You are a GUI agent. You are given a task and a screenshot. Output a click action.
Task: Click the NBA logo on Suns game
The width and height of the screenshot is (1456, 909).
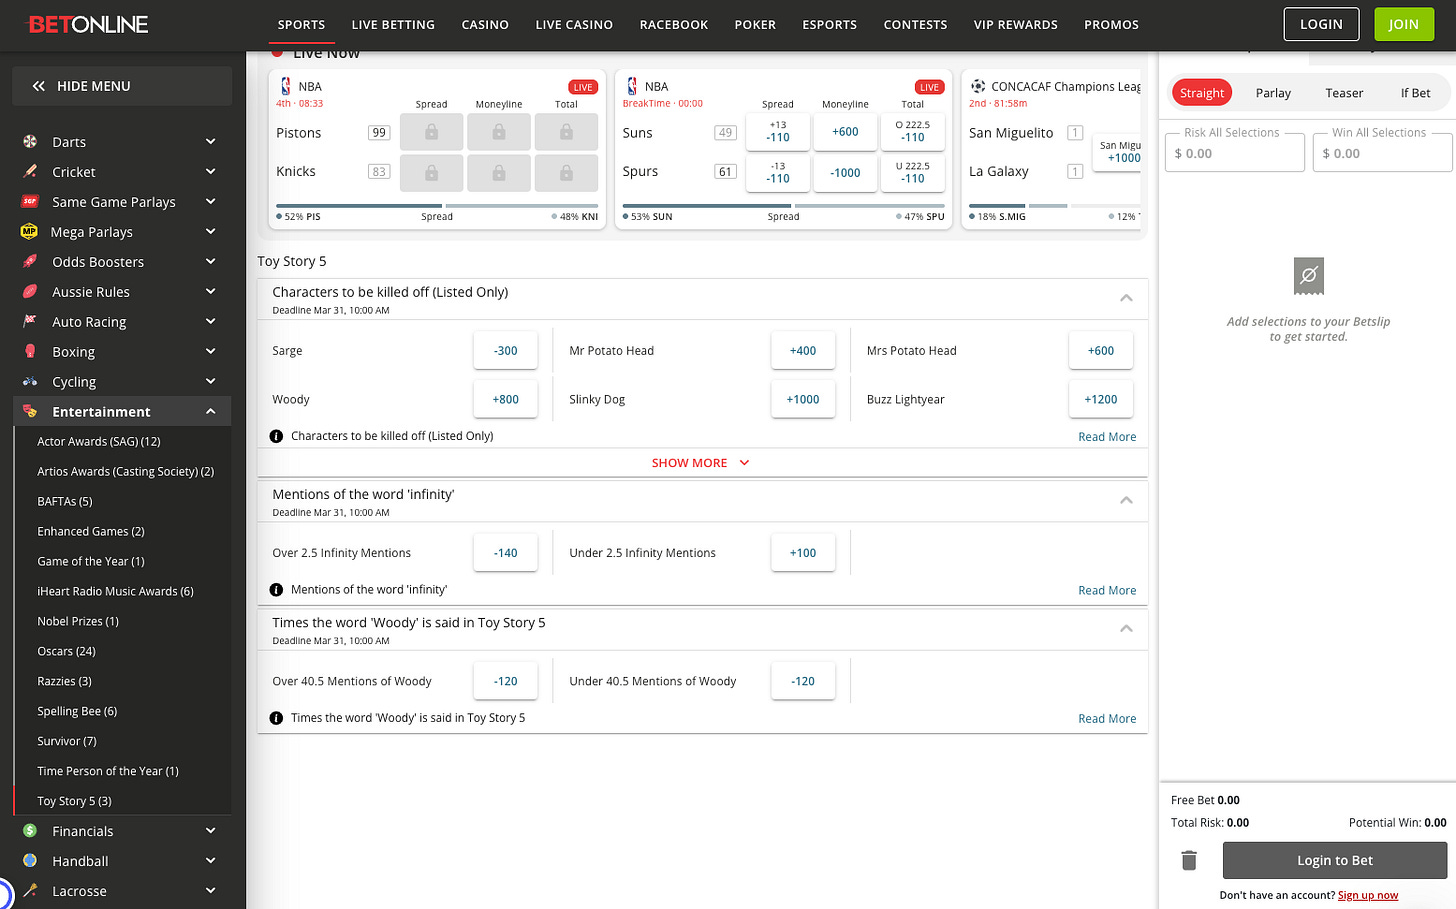pyautogui.click(x=632, y=86)
